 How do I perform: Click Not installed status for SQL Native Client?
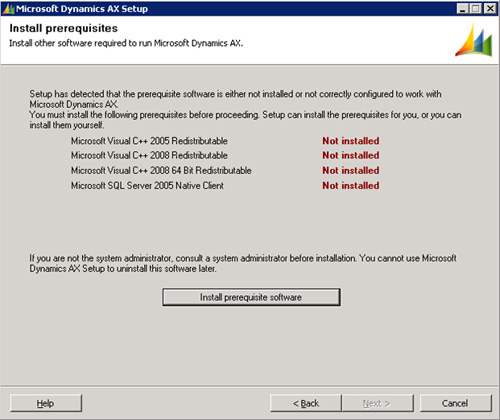pyautogui.click(x=351, y=185)
